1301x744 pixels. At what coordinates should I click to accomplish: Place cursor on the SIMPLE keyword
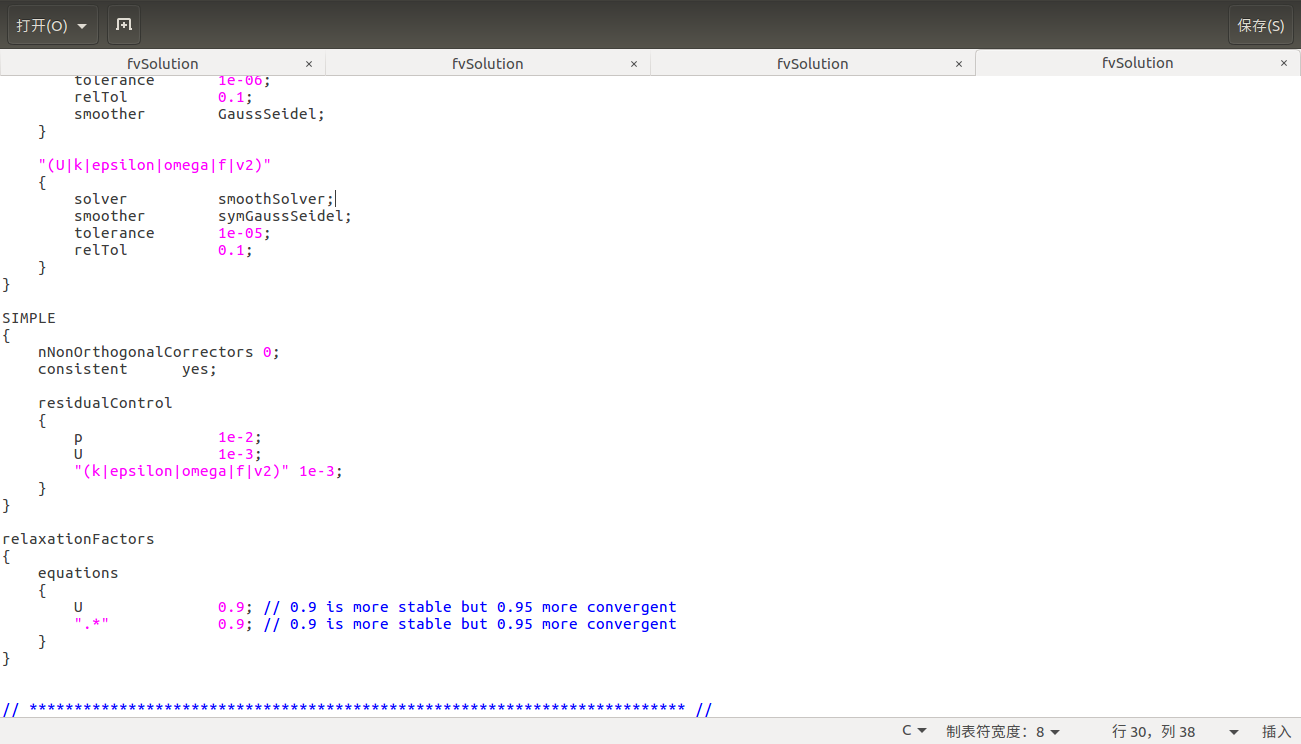(29, 318)
